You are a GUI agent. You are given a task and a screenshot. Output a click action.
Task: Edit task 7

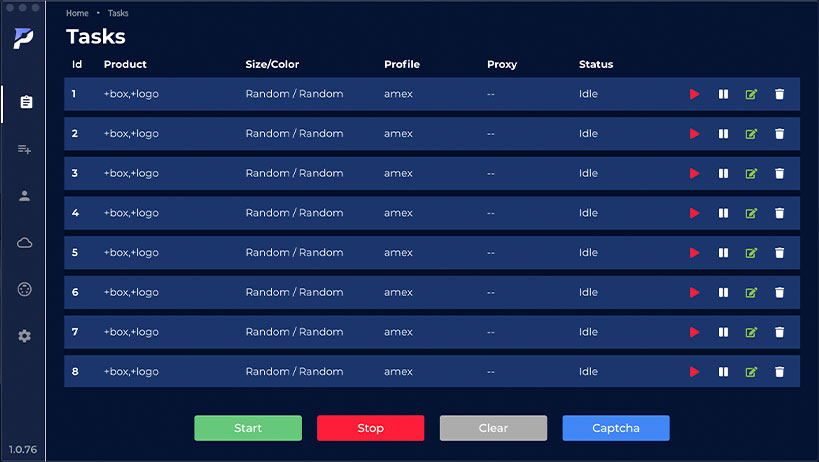coord(751,332)
